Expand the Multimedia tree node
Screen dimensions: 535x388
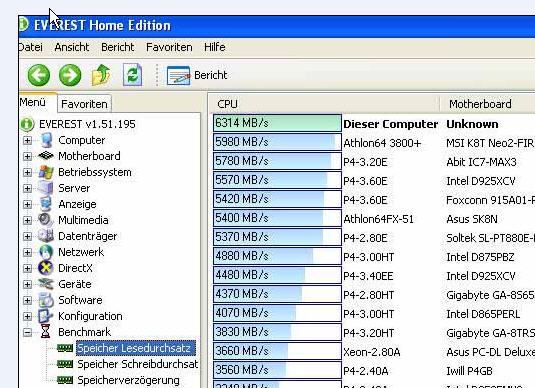[x=27, y=220]
